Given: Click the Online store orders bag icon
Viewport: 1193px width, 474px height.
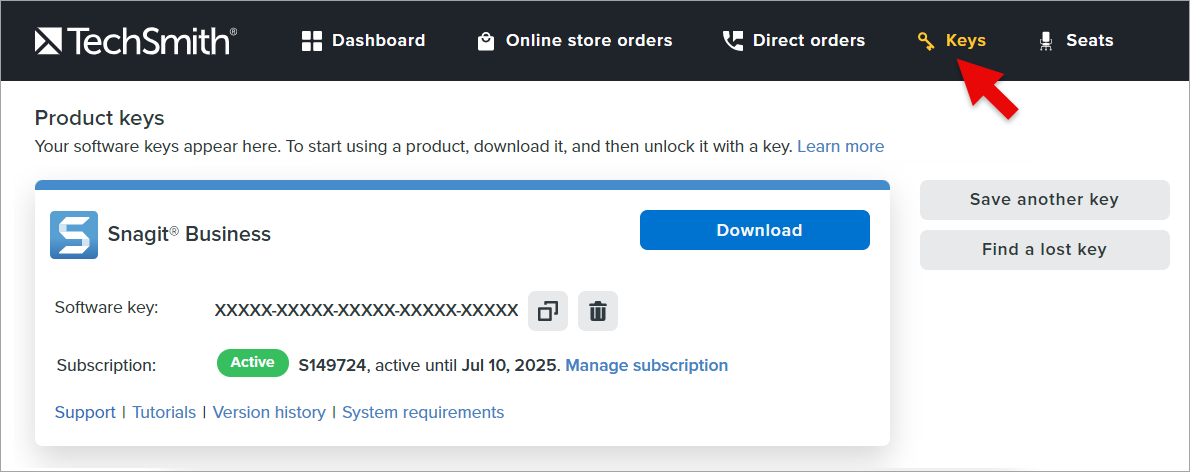Looking at the screenshot, I should 486,41.
